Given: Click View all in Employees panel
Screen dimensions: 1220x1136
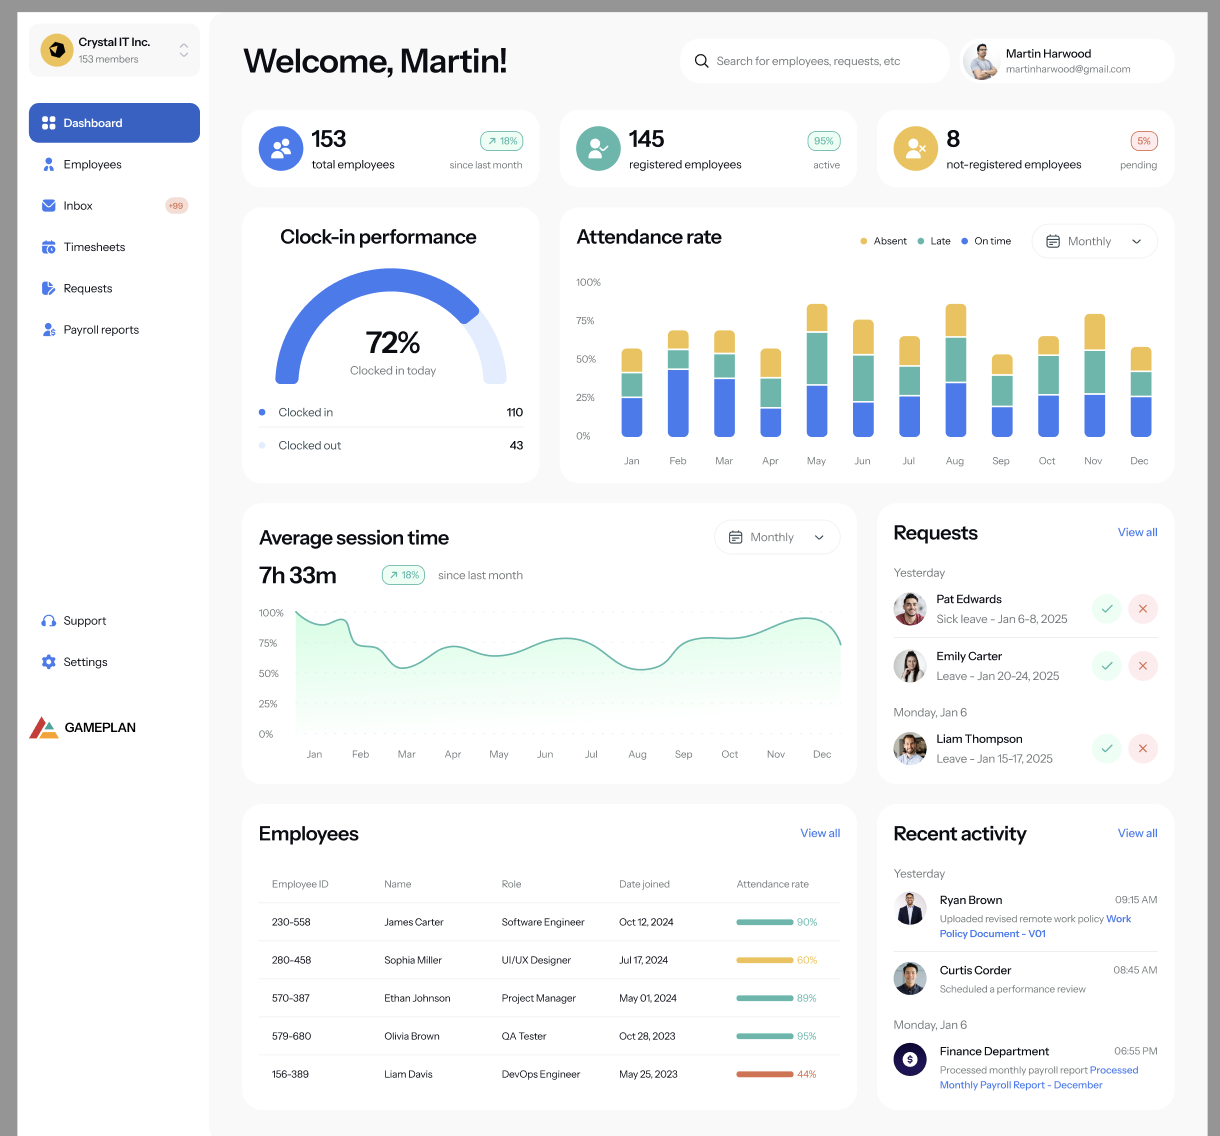Looking at the screenshot, I should click(x=820, y=833).
